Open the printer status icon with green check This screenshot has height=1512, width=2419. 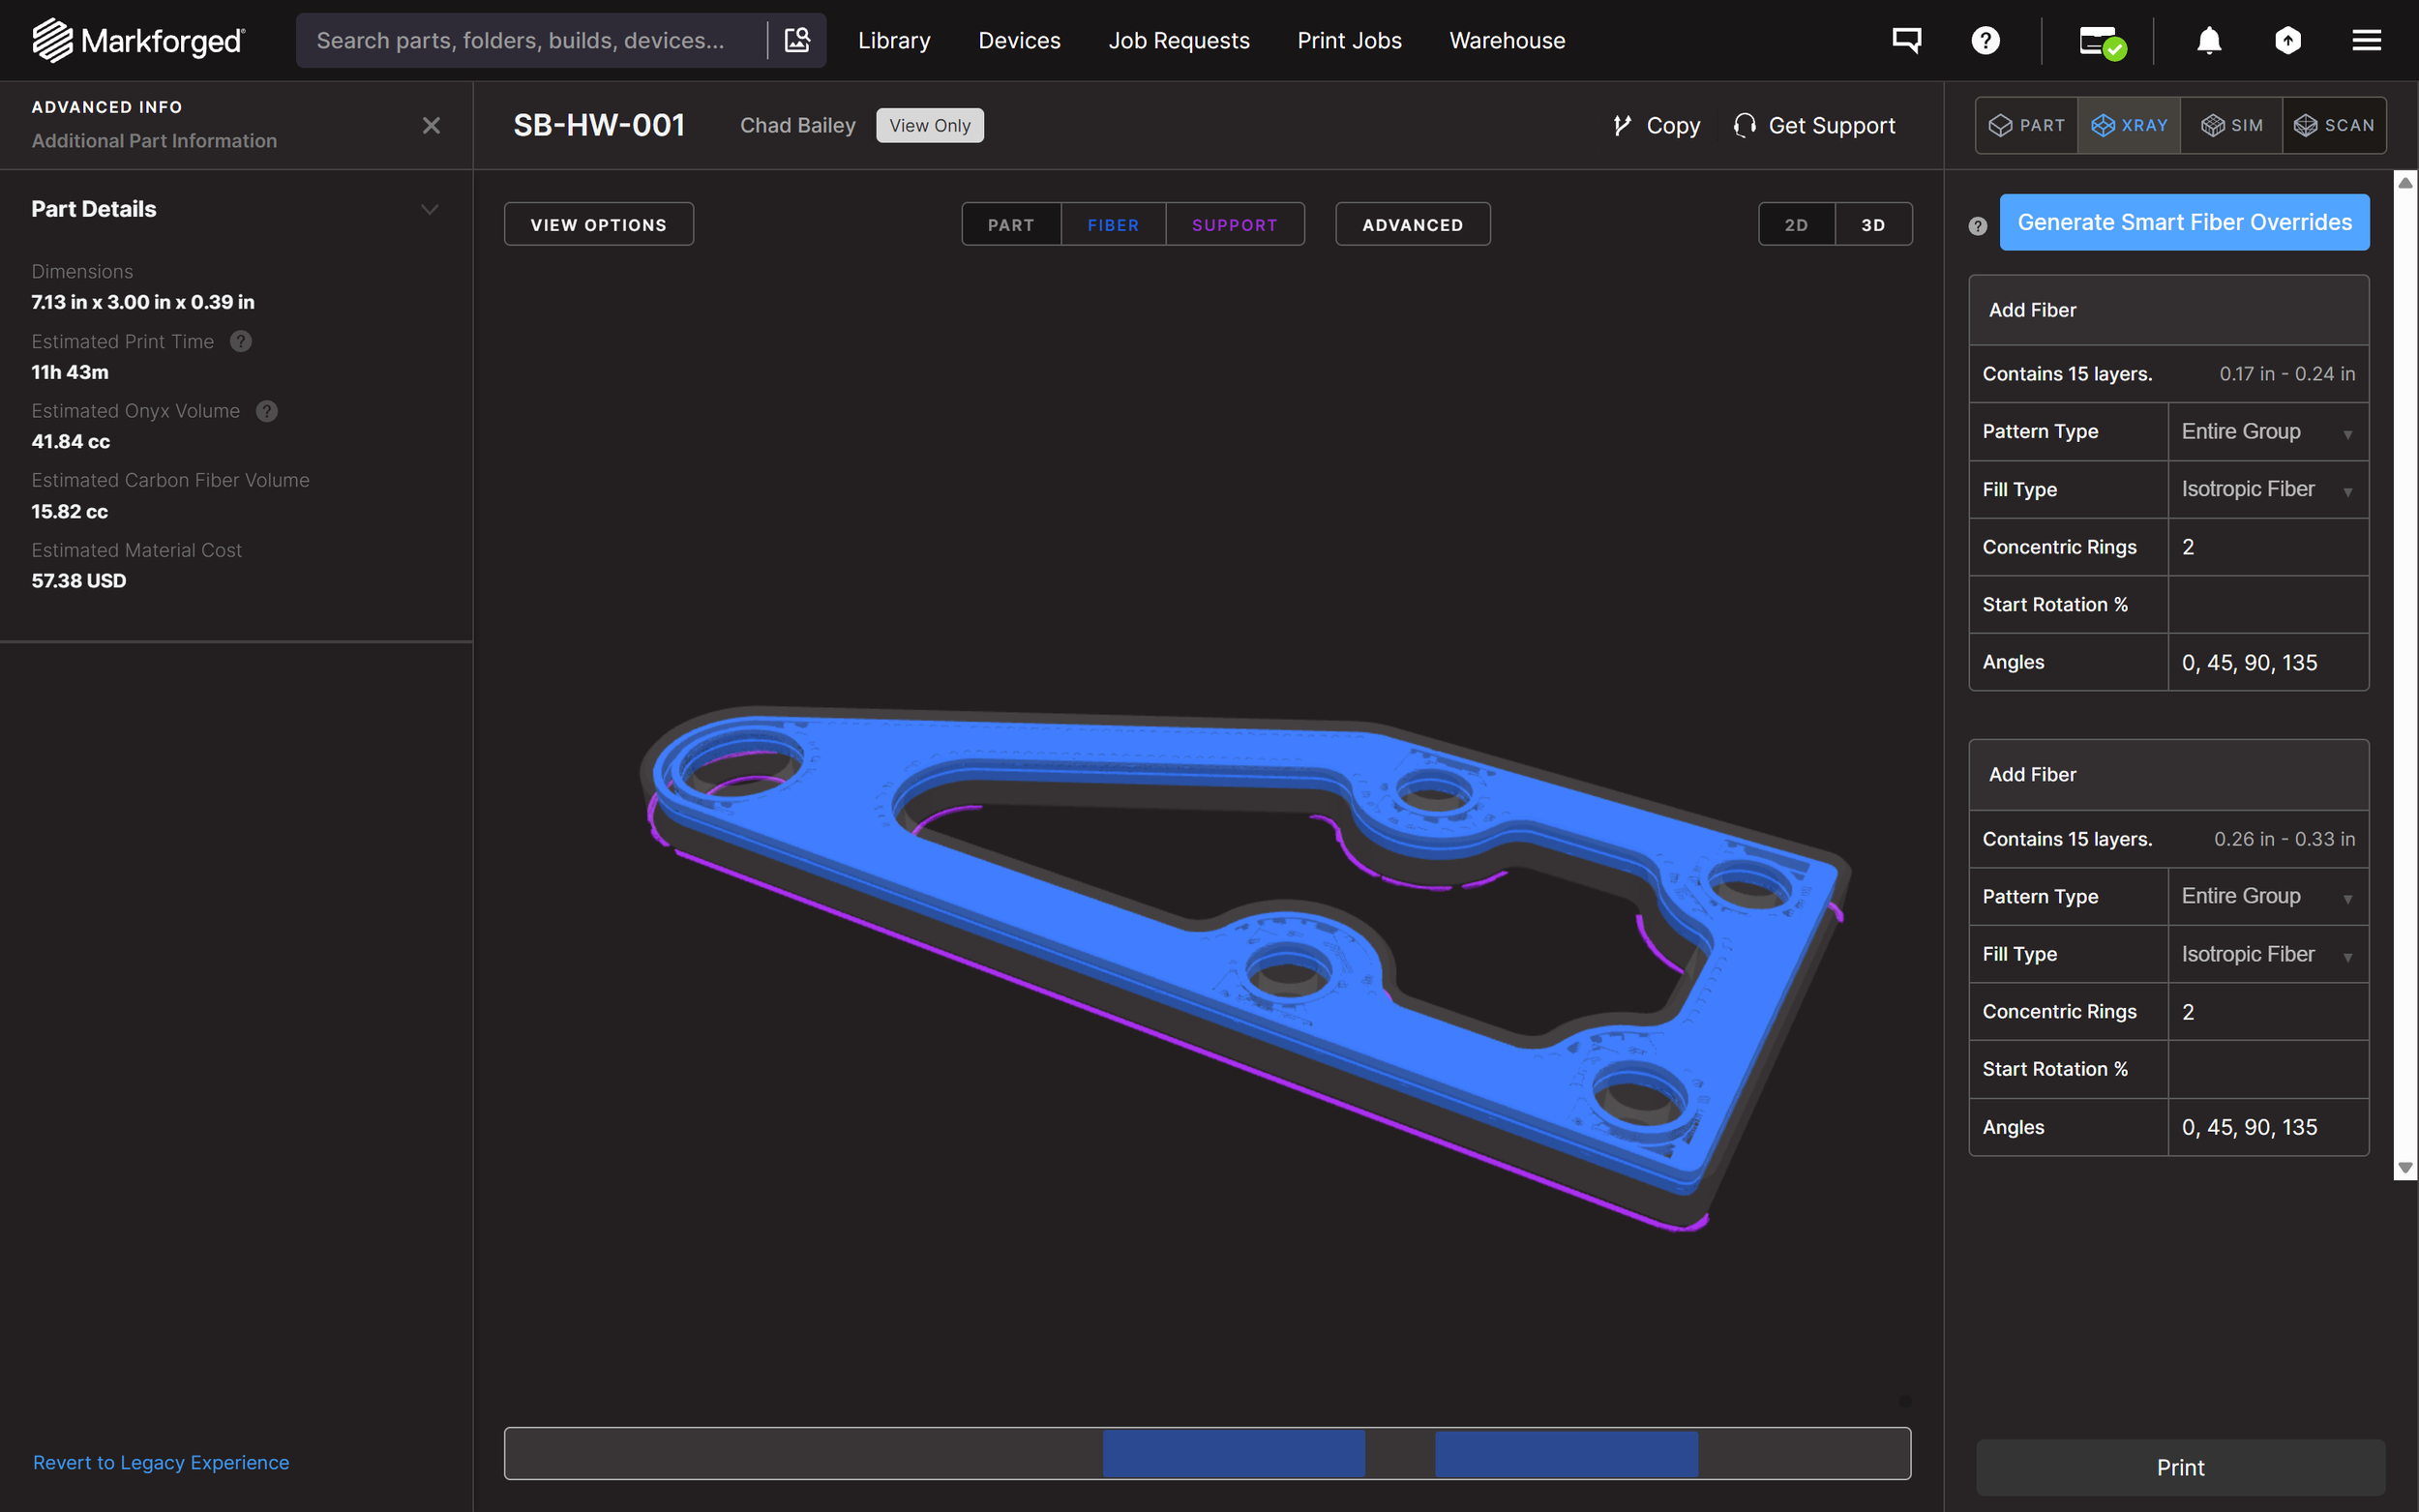[x=2101, y=42]
